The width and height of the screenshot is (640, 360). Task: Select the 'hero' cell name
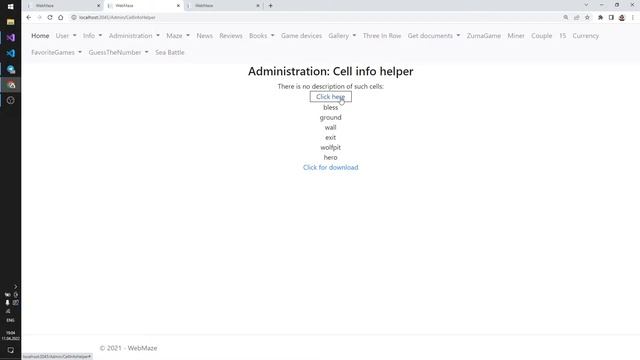pyautogui.click(x=331, y=158)
